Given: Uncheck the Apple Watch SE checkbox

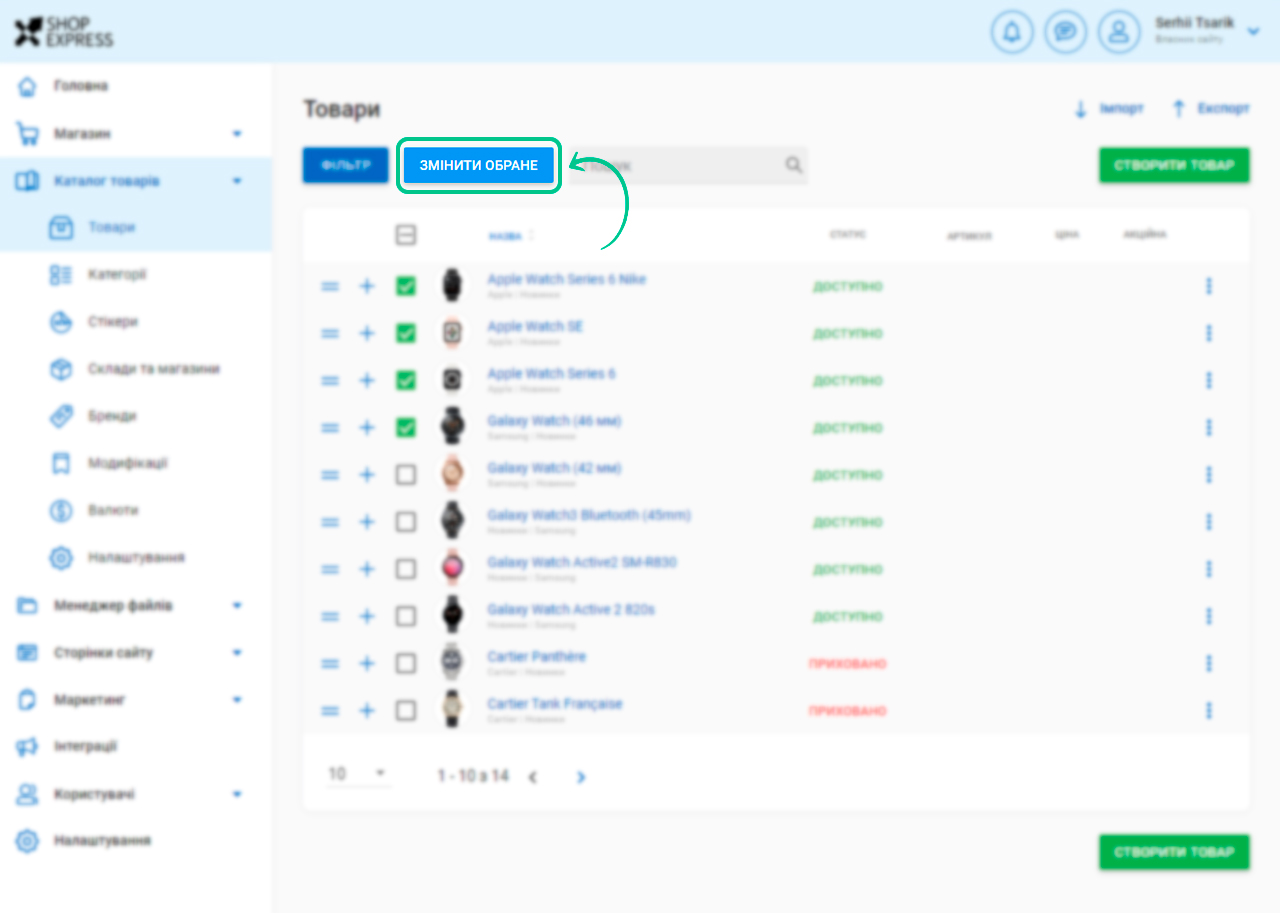Looking at the screenshot, I should (406, 333).
